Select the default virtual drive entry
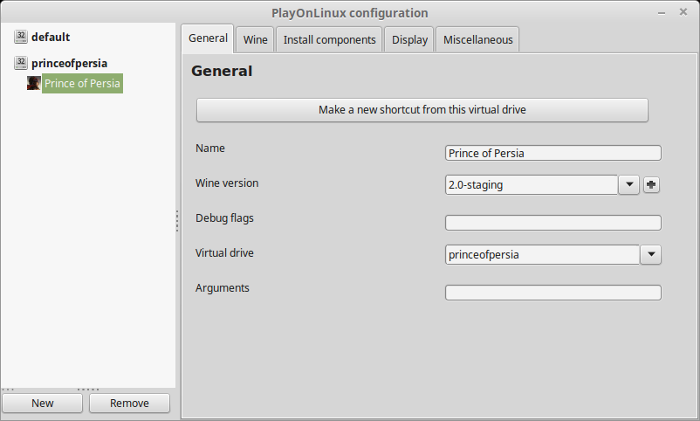 50,37
